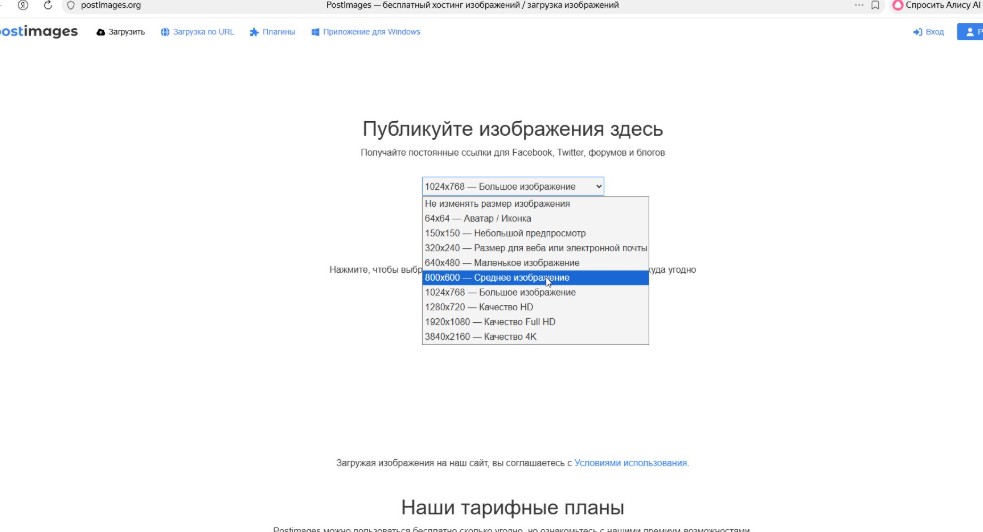Click the shield site-protection icon in address bar
The image size is (983, 532).
coord(70,5)
